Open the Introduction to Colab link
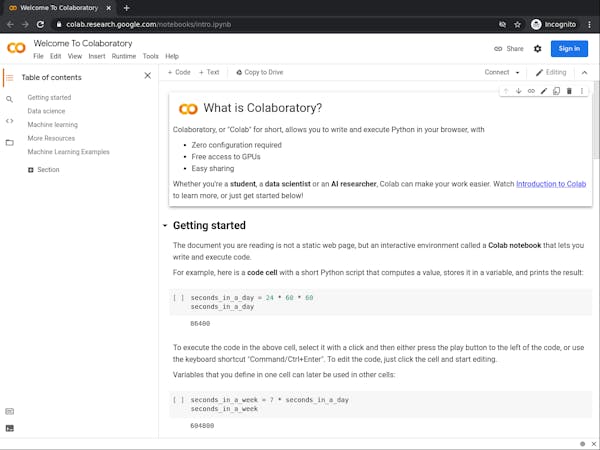This screenshot has height=450, width=600. tap(551, 183)
